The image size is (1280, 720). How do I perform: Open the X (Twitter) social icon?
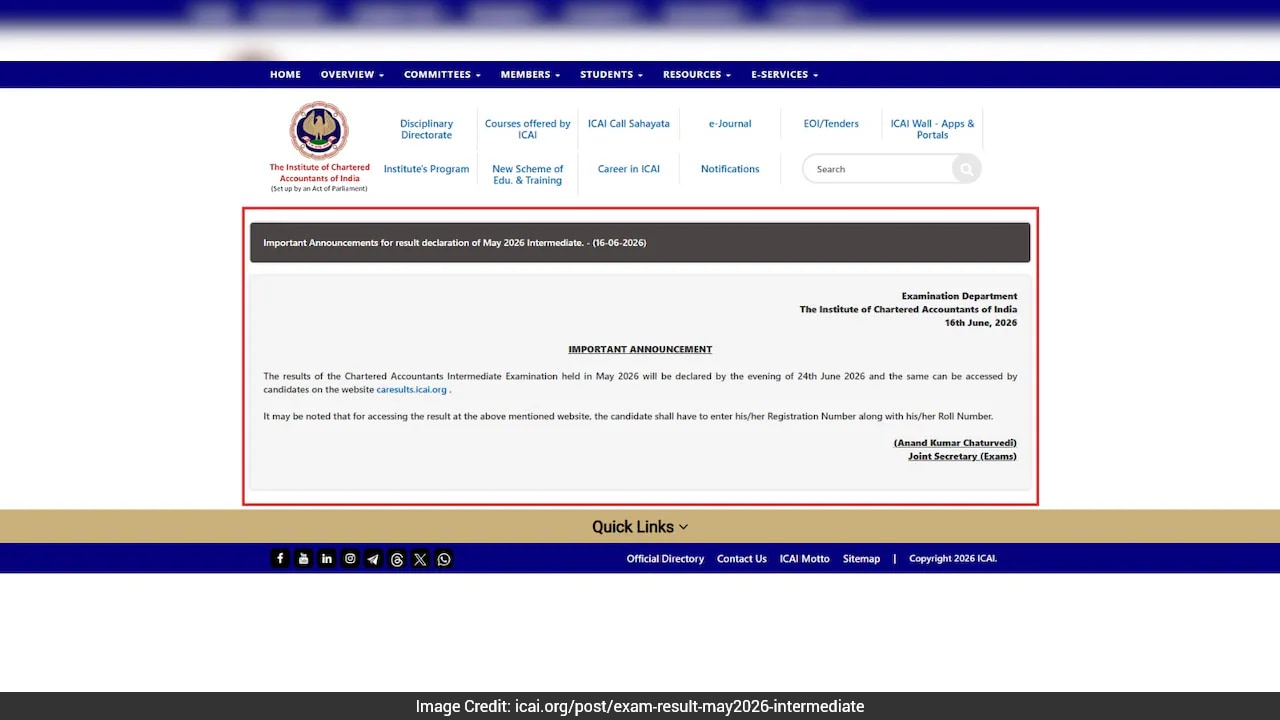(420, 559)
